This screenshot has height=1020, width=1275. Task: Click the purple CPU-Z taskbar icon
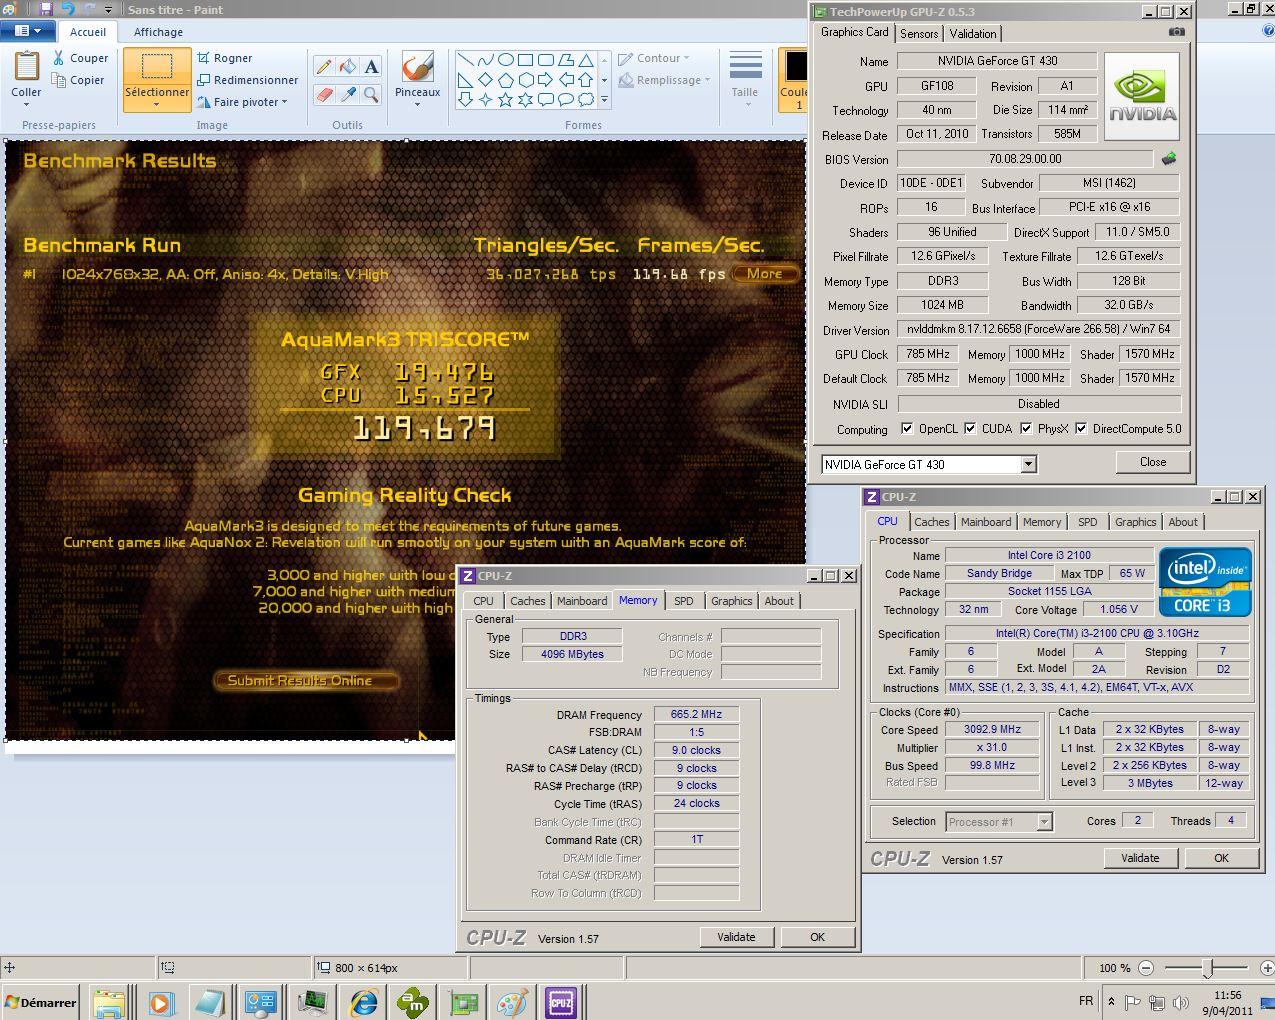561,1002
